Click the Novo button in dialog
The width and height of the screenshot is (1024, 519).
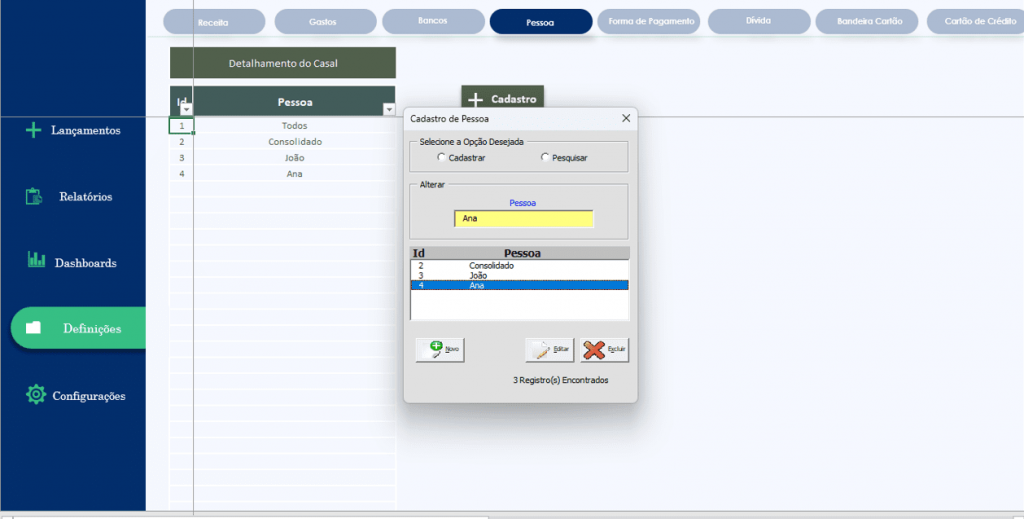440,350
